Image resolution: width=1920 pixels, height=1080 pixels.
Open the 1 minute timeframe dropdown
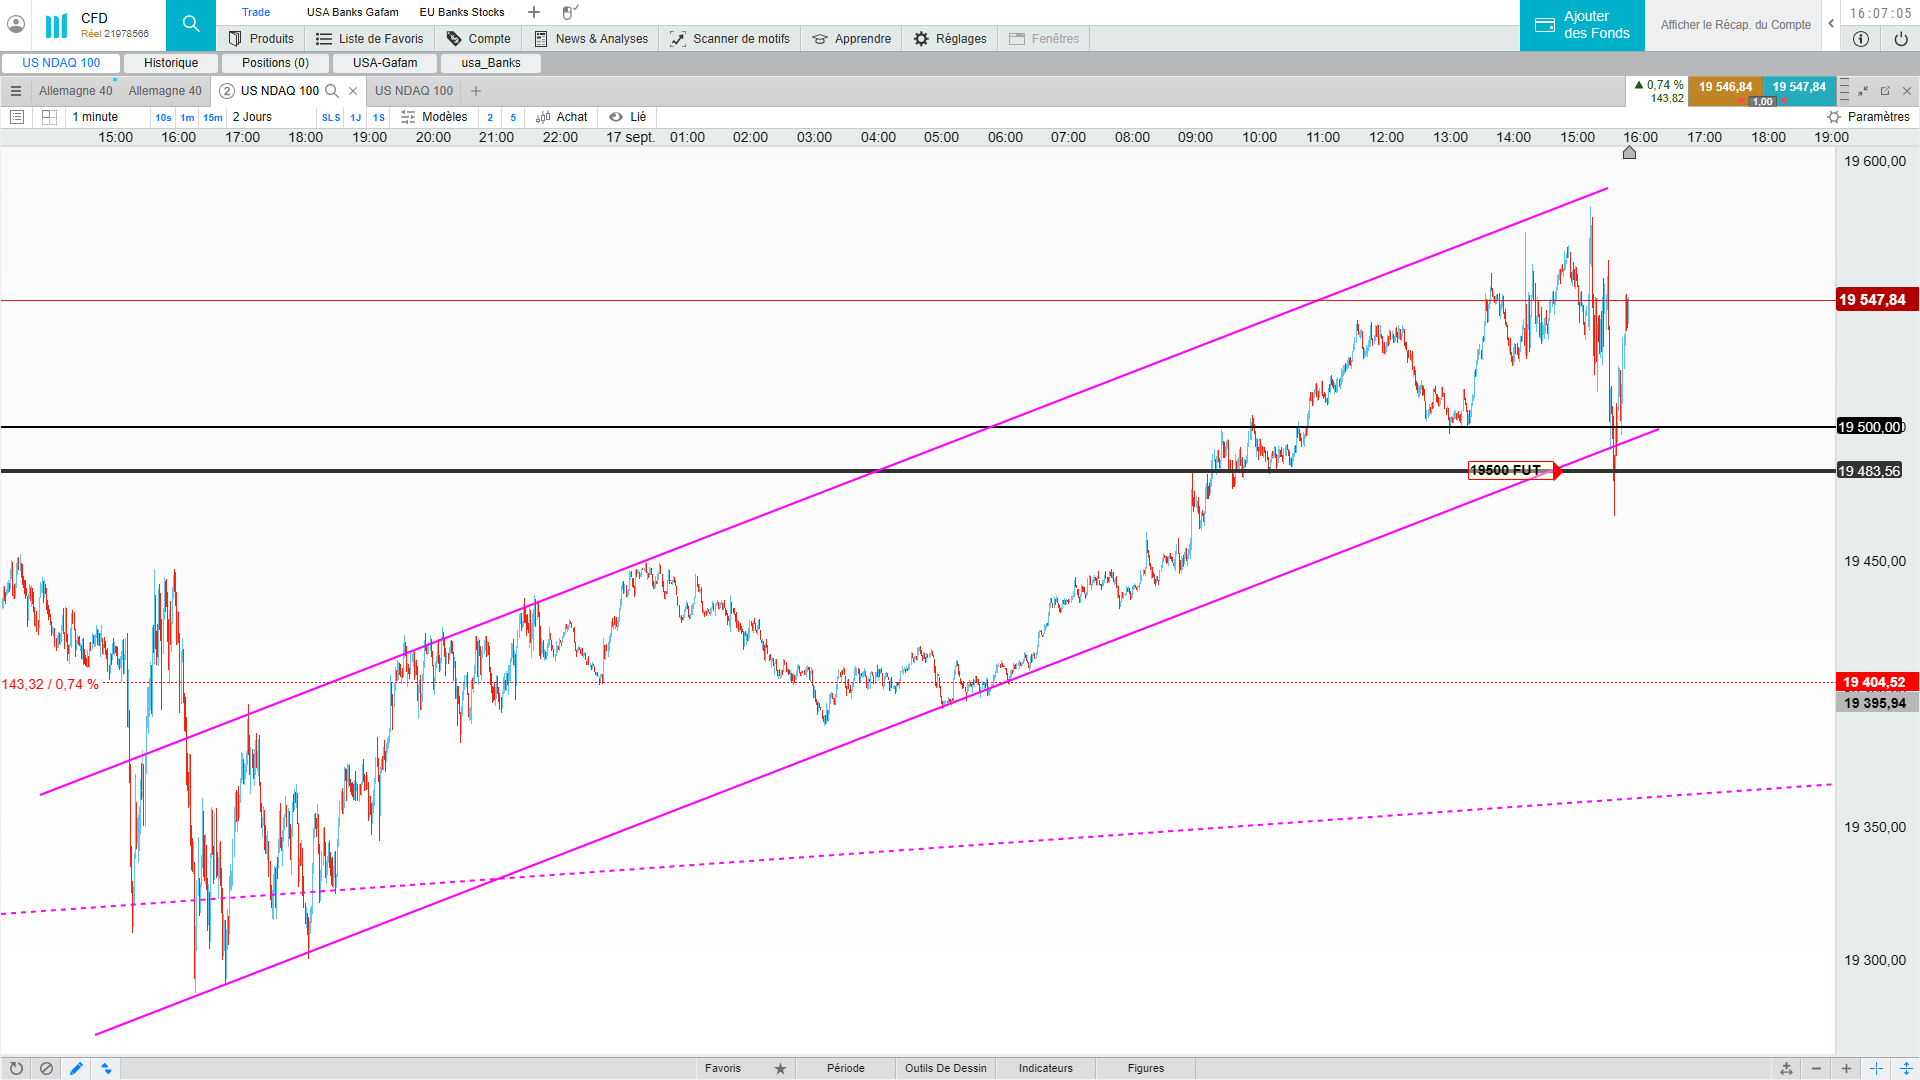95,117
